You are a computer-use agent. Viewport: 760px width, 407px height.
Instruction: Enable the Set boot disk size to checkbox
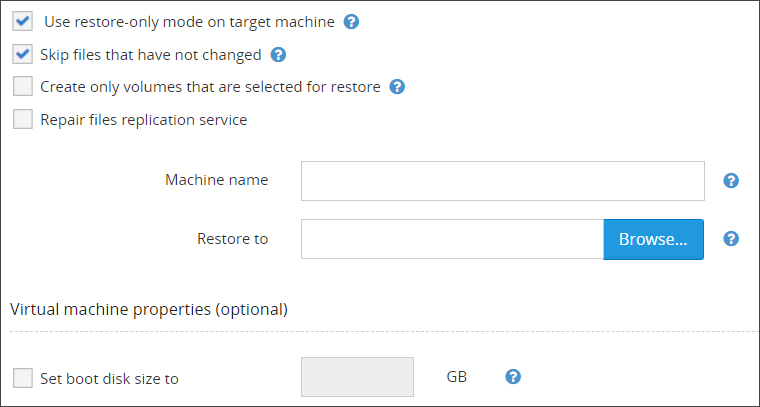23,378
